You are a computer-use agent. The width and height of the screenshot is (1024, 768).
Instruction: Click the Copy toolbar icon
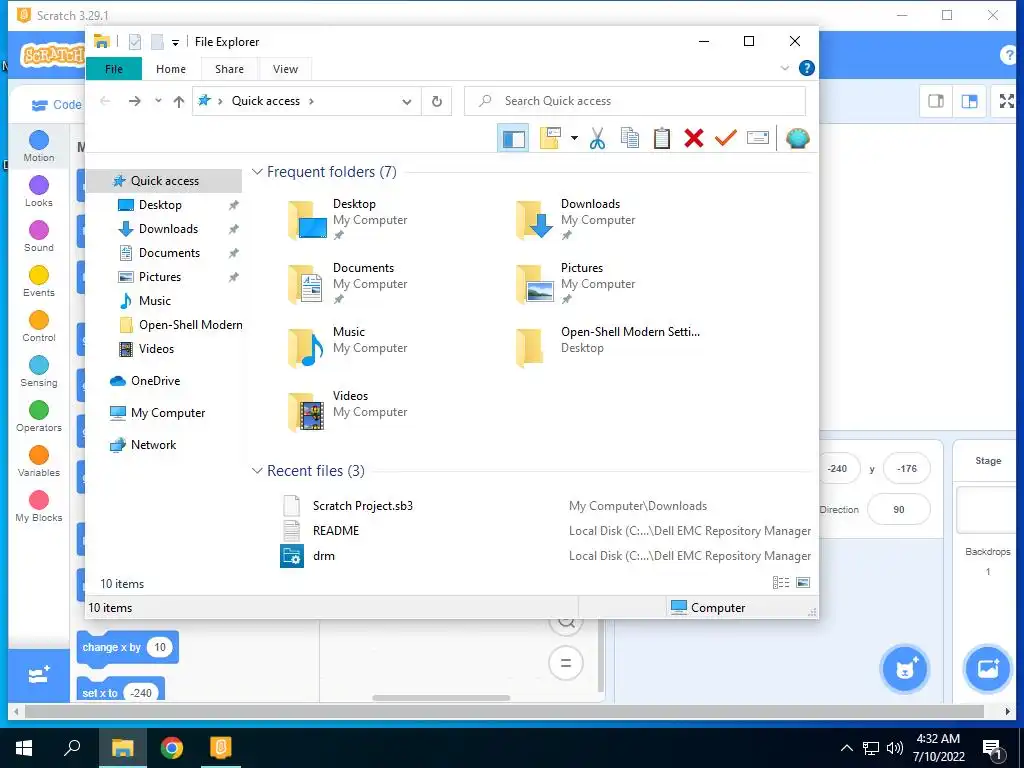[630, 138]
